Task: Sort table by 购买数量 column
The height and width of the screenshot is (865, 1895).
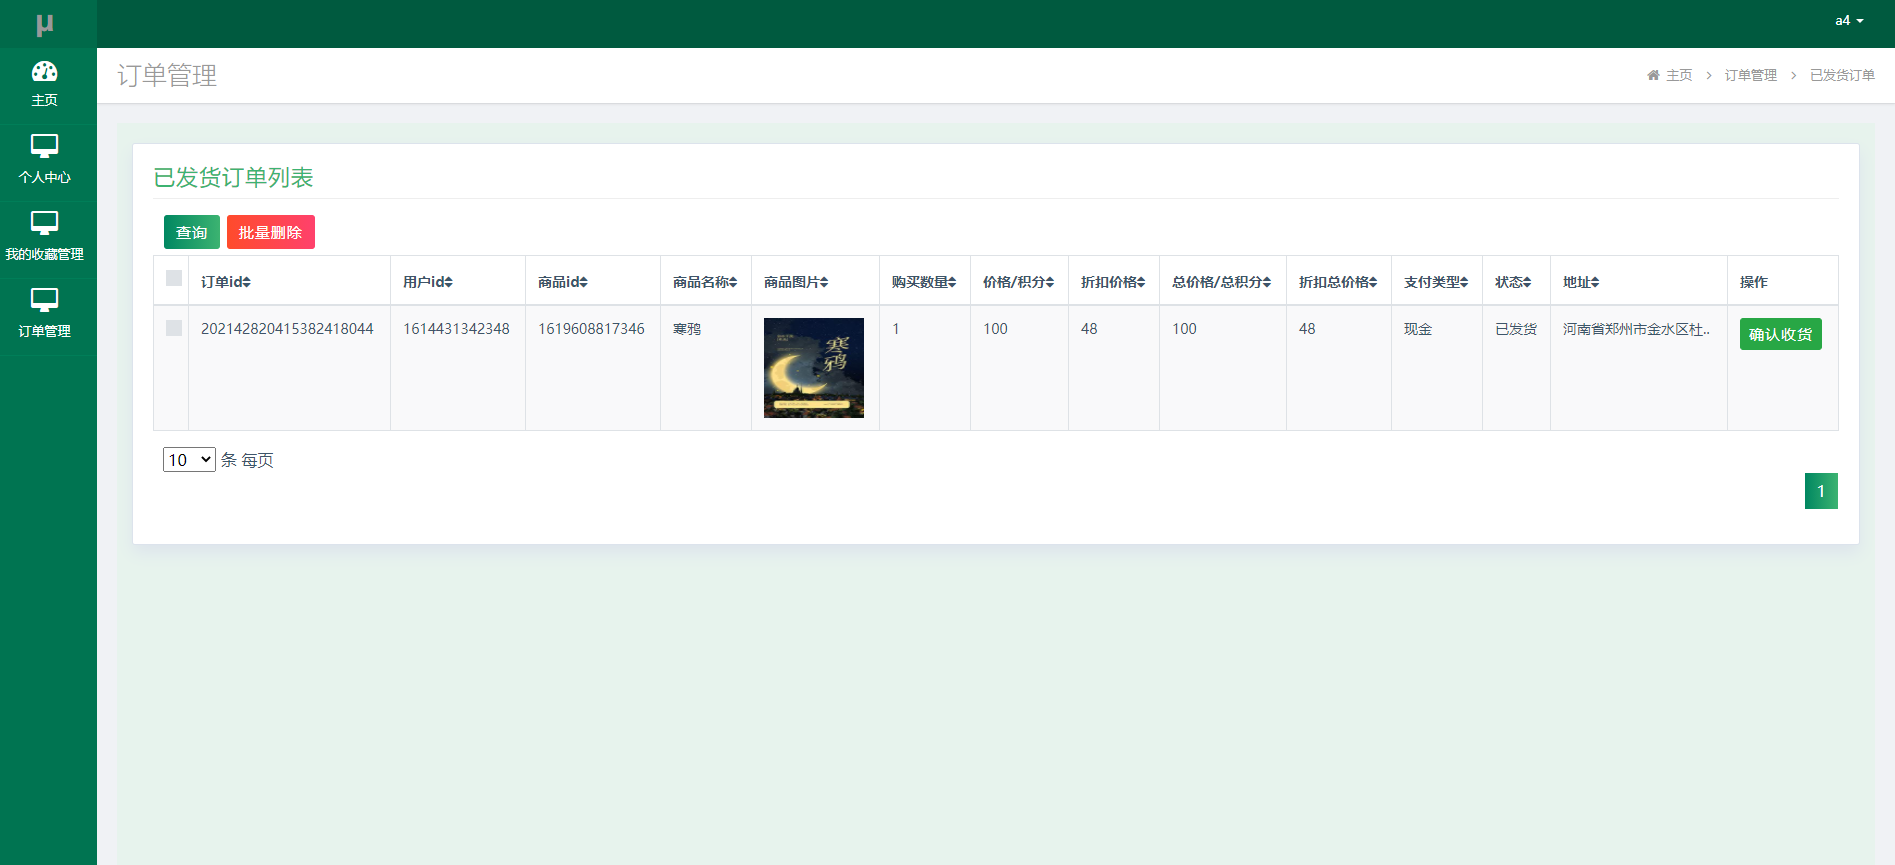Action: [x=924, y=282]
